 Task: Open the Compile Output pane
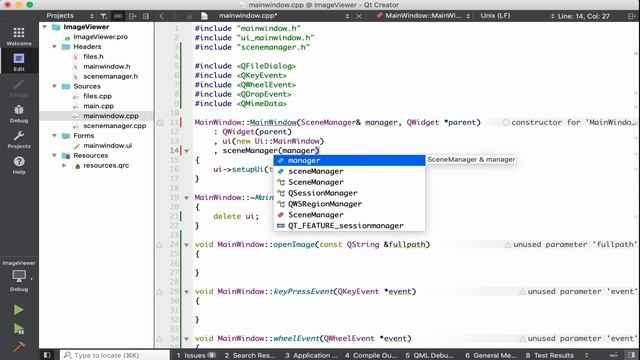(x=371, y=355)
